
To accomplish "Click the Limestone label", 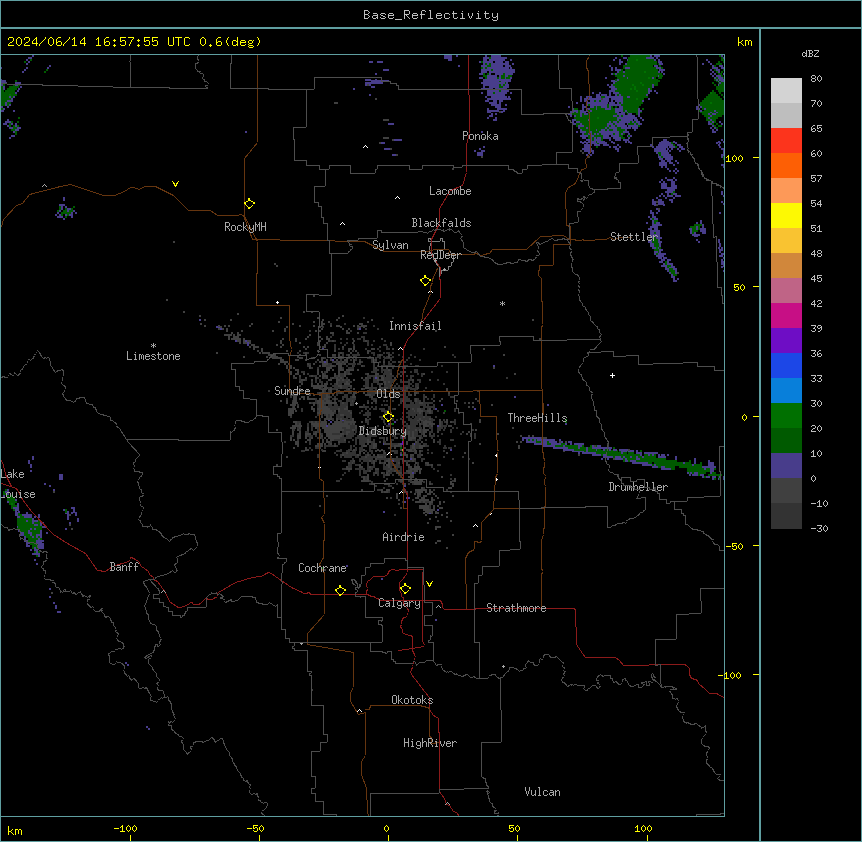I will (x=153, y=356).
